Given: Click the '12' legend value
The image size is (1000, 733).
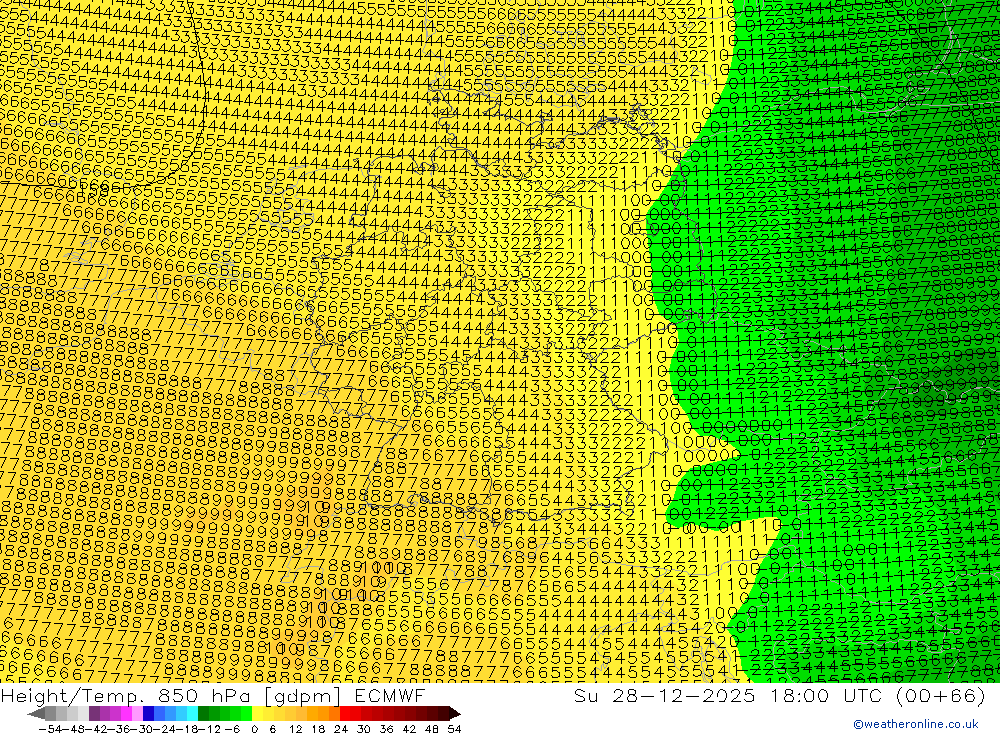Looking at the screenshot, I should 296,729.
